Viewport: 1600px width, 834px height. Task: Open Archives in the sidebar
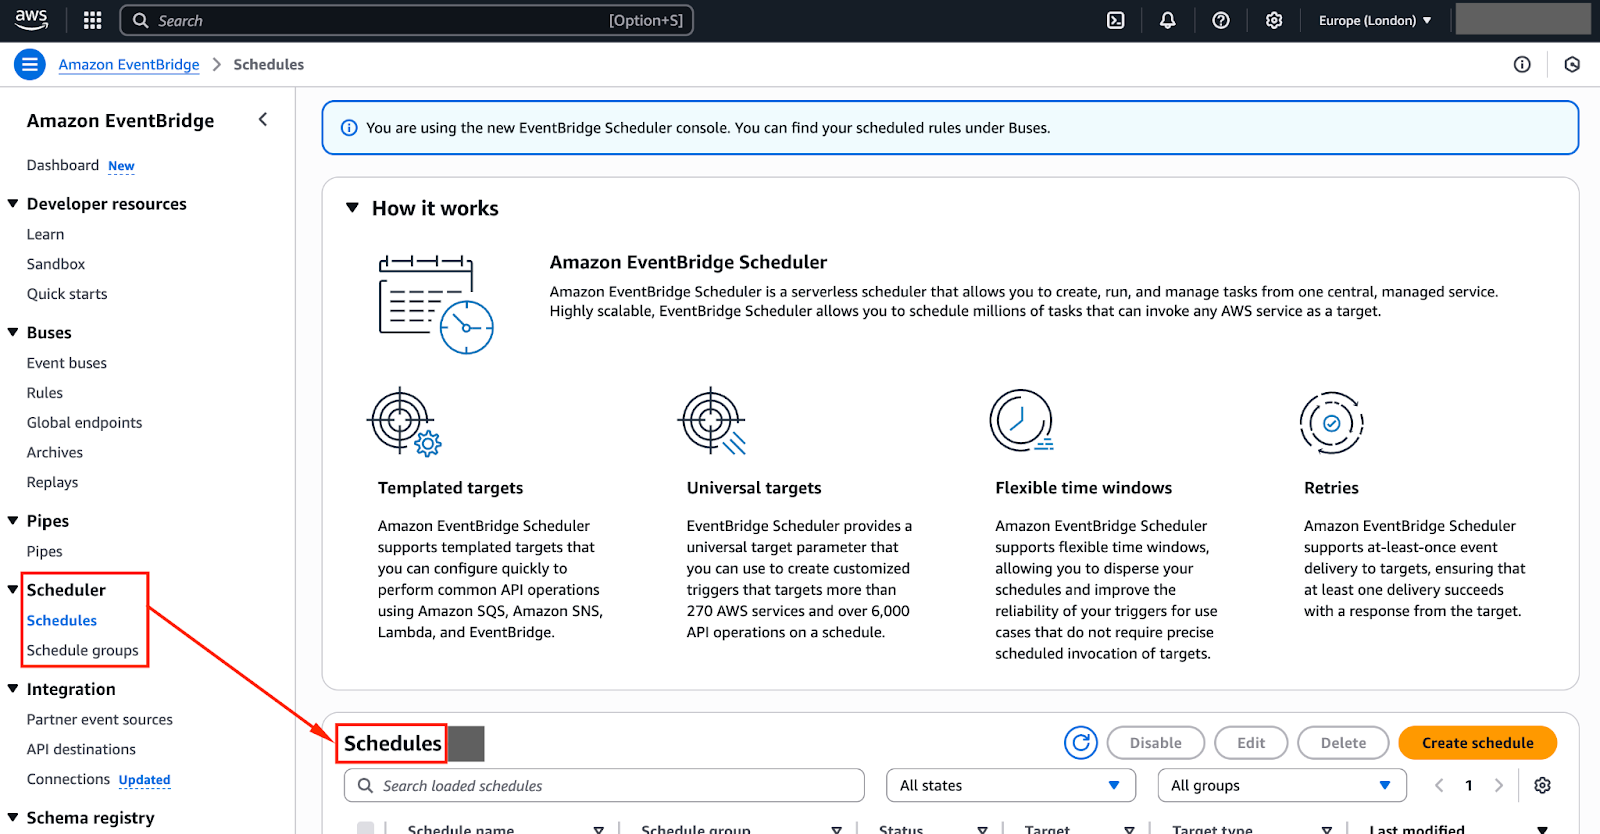(x=55, y=452)
